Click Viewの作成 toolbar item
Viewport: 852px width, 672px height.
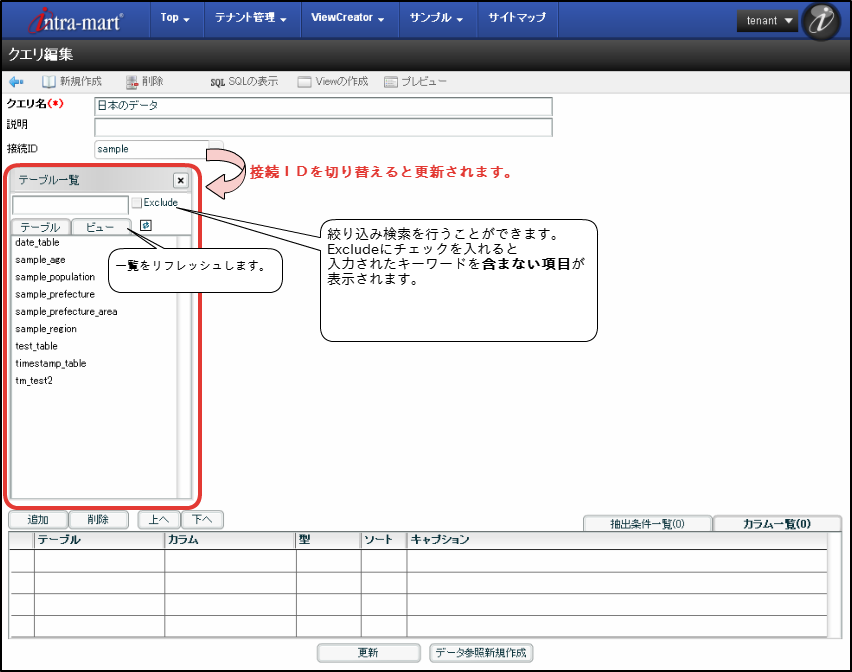(x=333, y=81)
